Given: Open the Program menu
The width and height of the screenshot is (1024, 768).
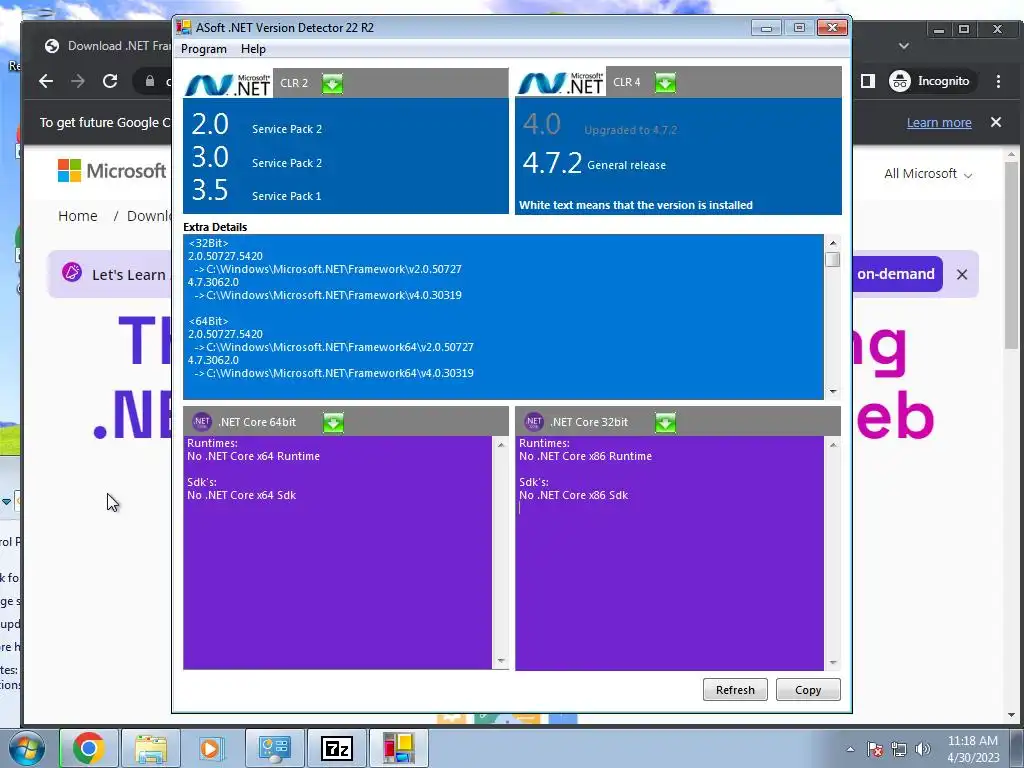Looking at the screenshot, I should (x=204, y=49).
